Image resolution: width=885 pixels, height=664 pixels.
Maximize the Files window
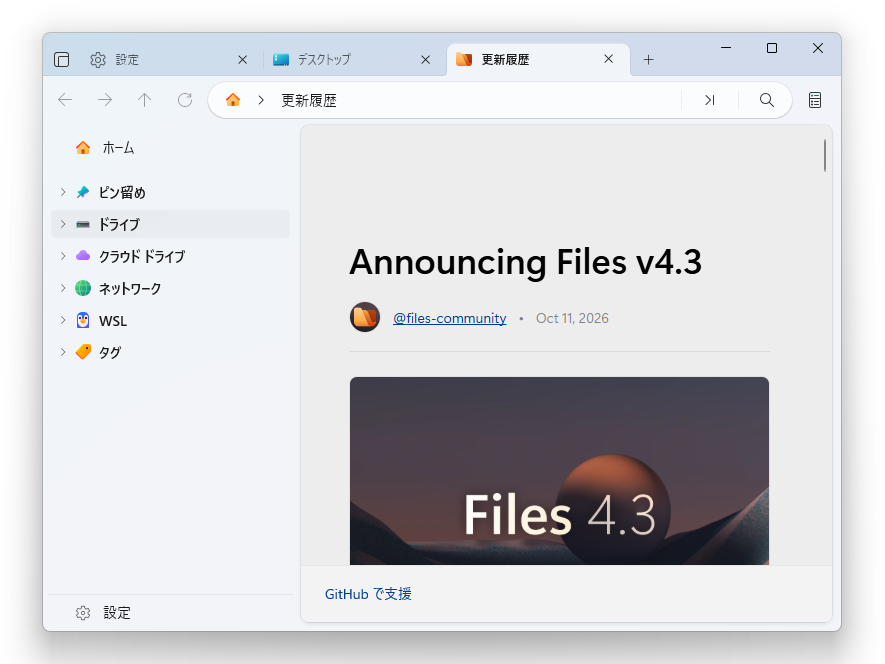pos(772,48)
